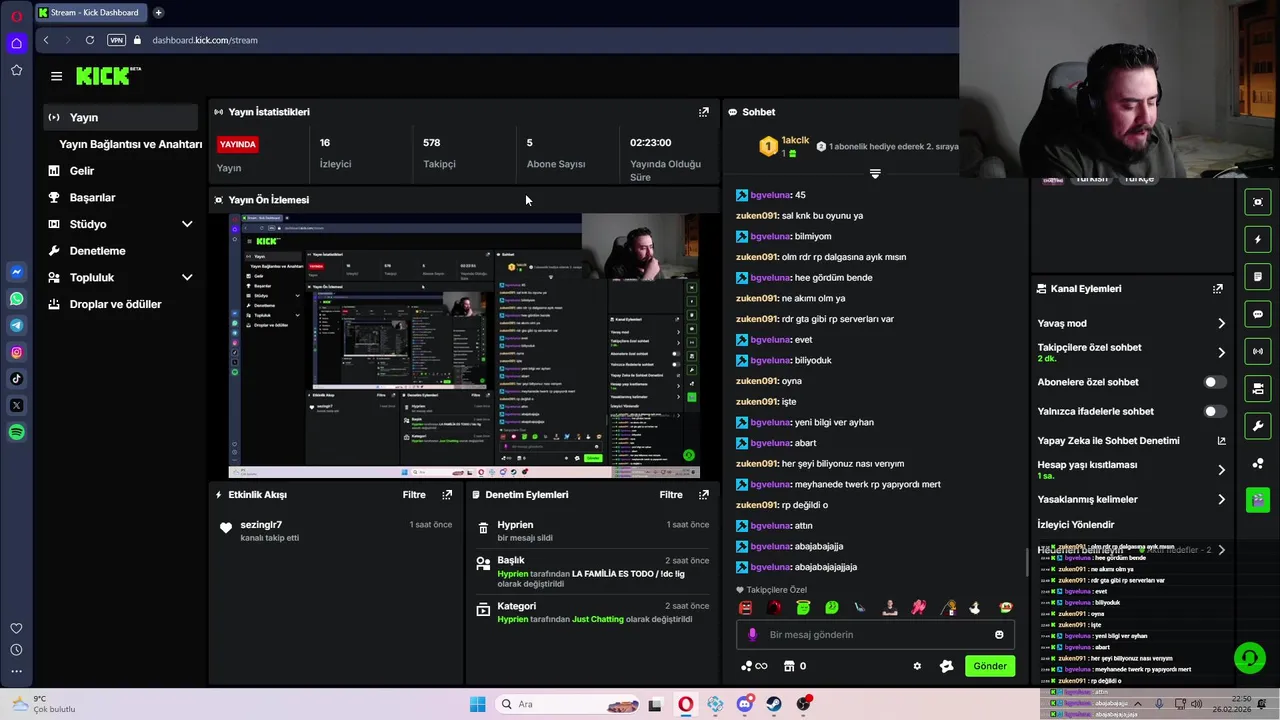Click the document page icon in right toolbar
The height and width of the screenshot is (720, 1280).
[1258, 277]
